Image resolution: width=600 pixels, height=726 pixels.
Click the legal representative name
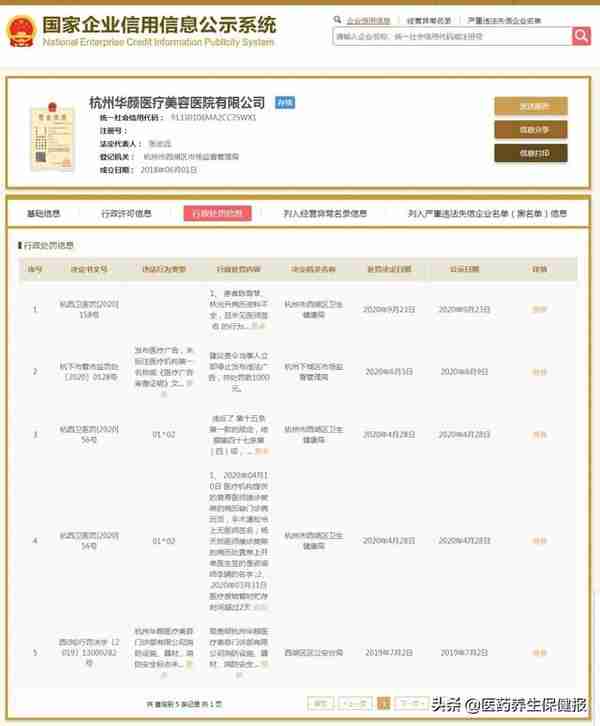click(x=160, y=144)
